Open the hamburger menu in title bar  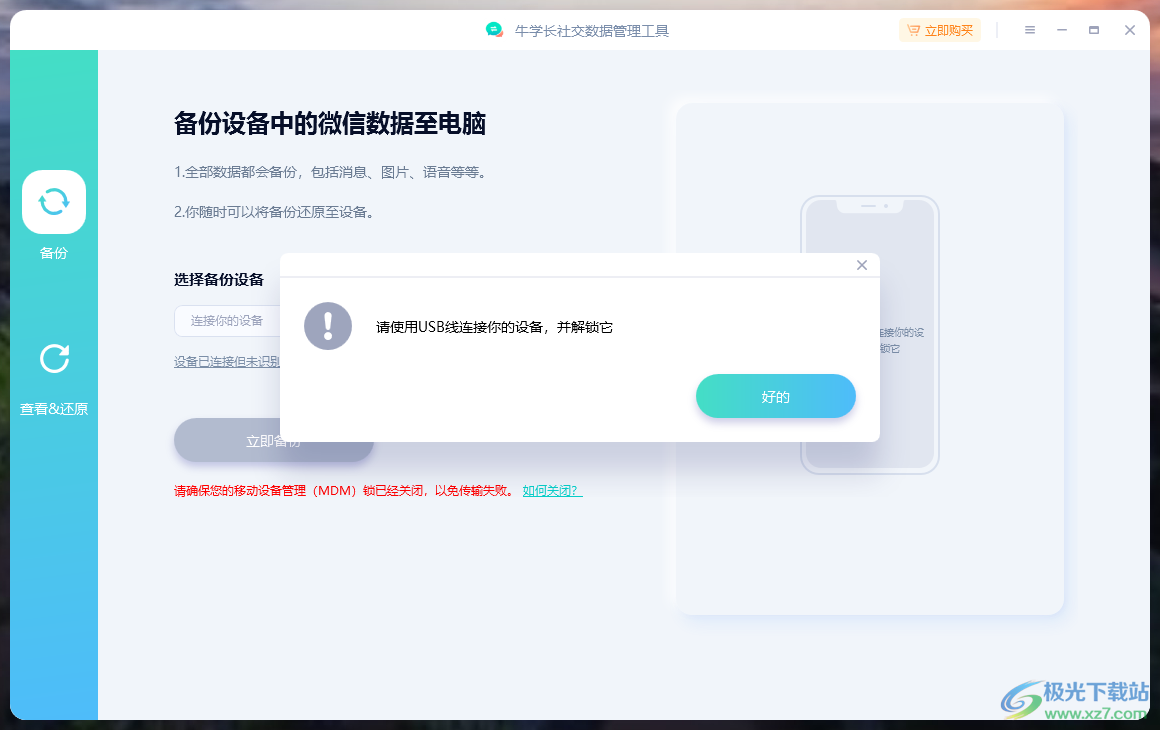1030,30
